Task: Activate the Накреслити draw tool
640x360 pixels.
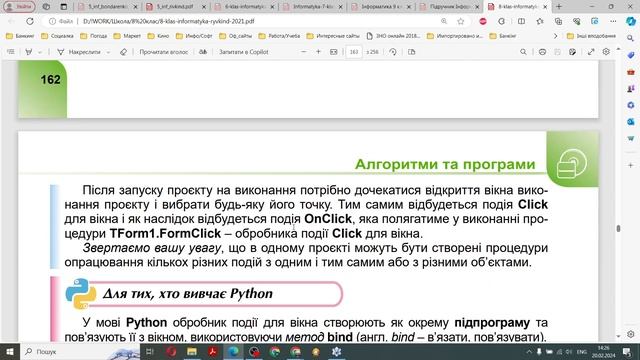Action: click(79, 52)
